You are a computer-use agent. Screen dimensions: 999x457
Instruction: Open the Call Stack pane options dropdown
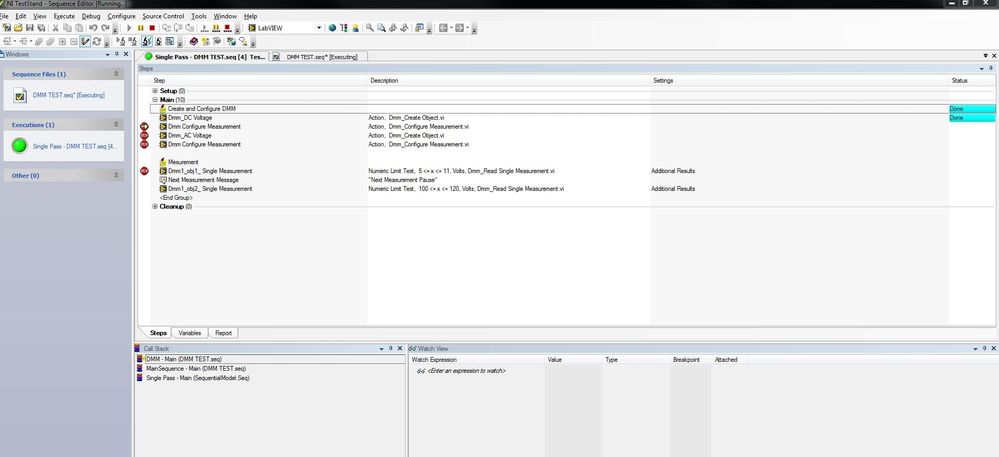tap(382, 349)
